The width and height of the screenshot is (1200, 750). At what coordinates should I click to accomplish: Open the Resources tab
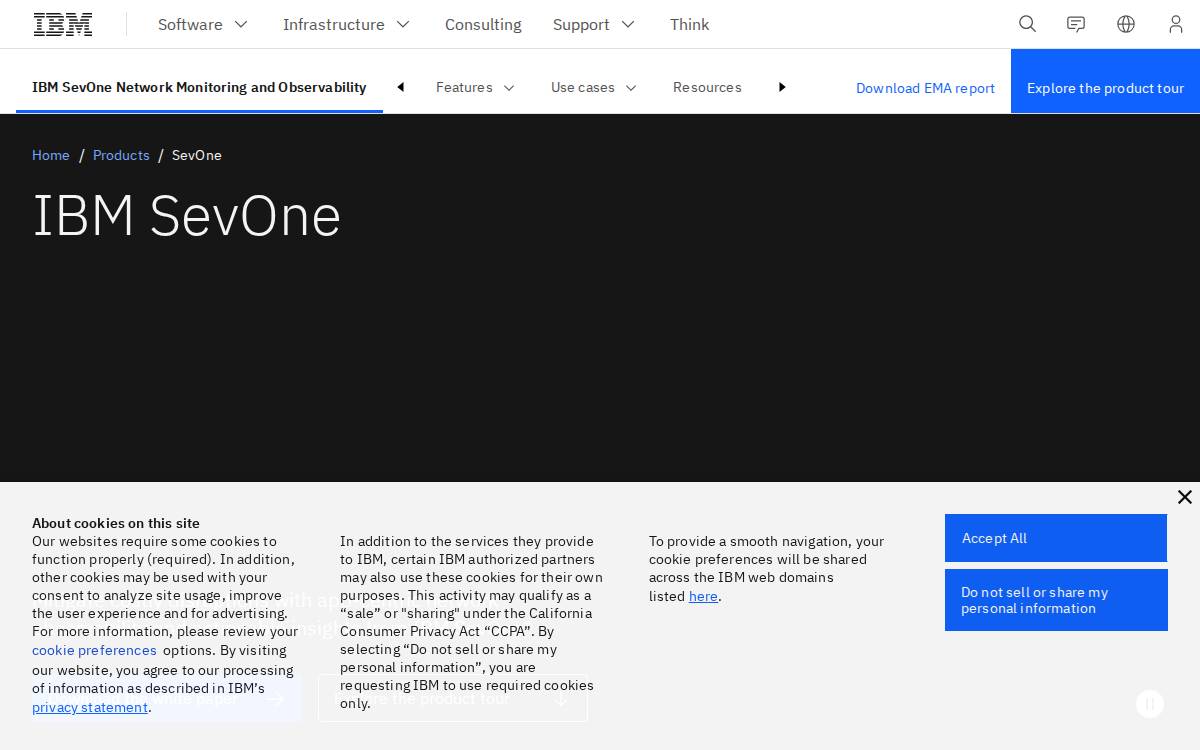[x=707, y=87]
